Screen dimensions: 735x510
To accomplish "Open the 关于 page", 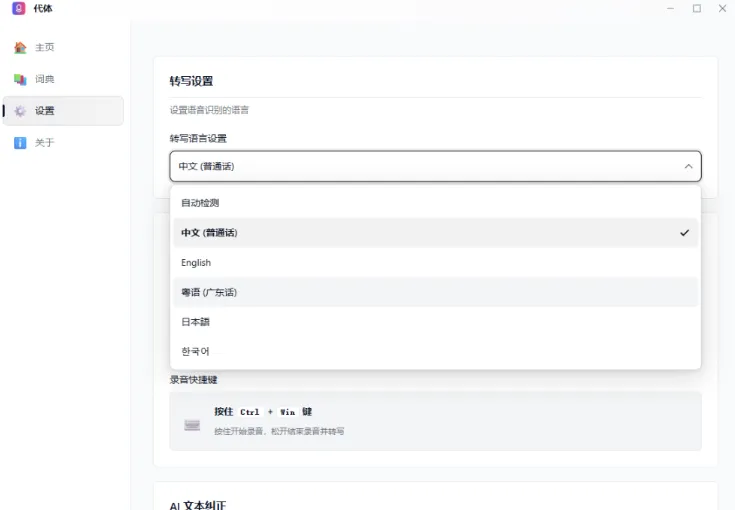I will pyautogui.click(x=45, y=143).
